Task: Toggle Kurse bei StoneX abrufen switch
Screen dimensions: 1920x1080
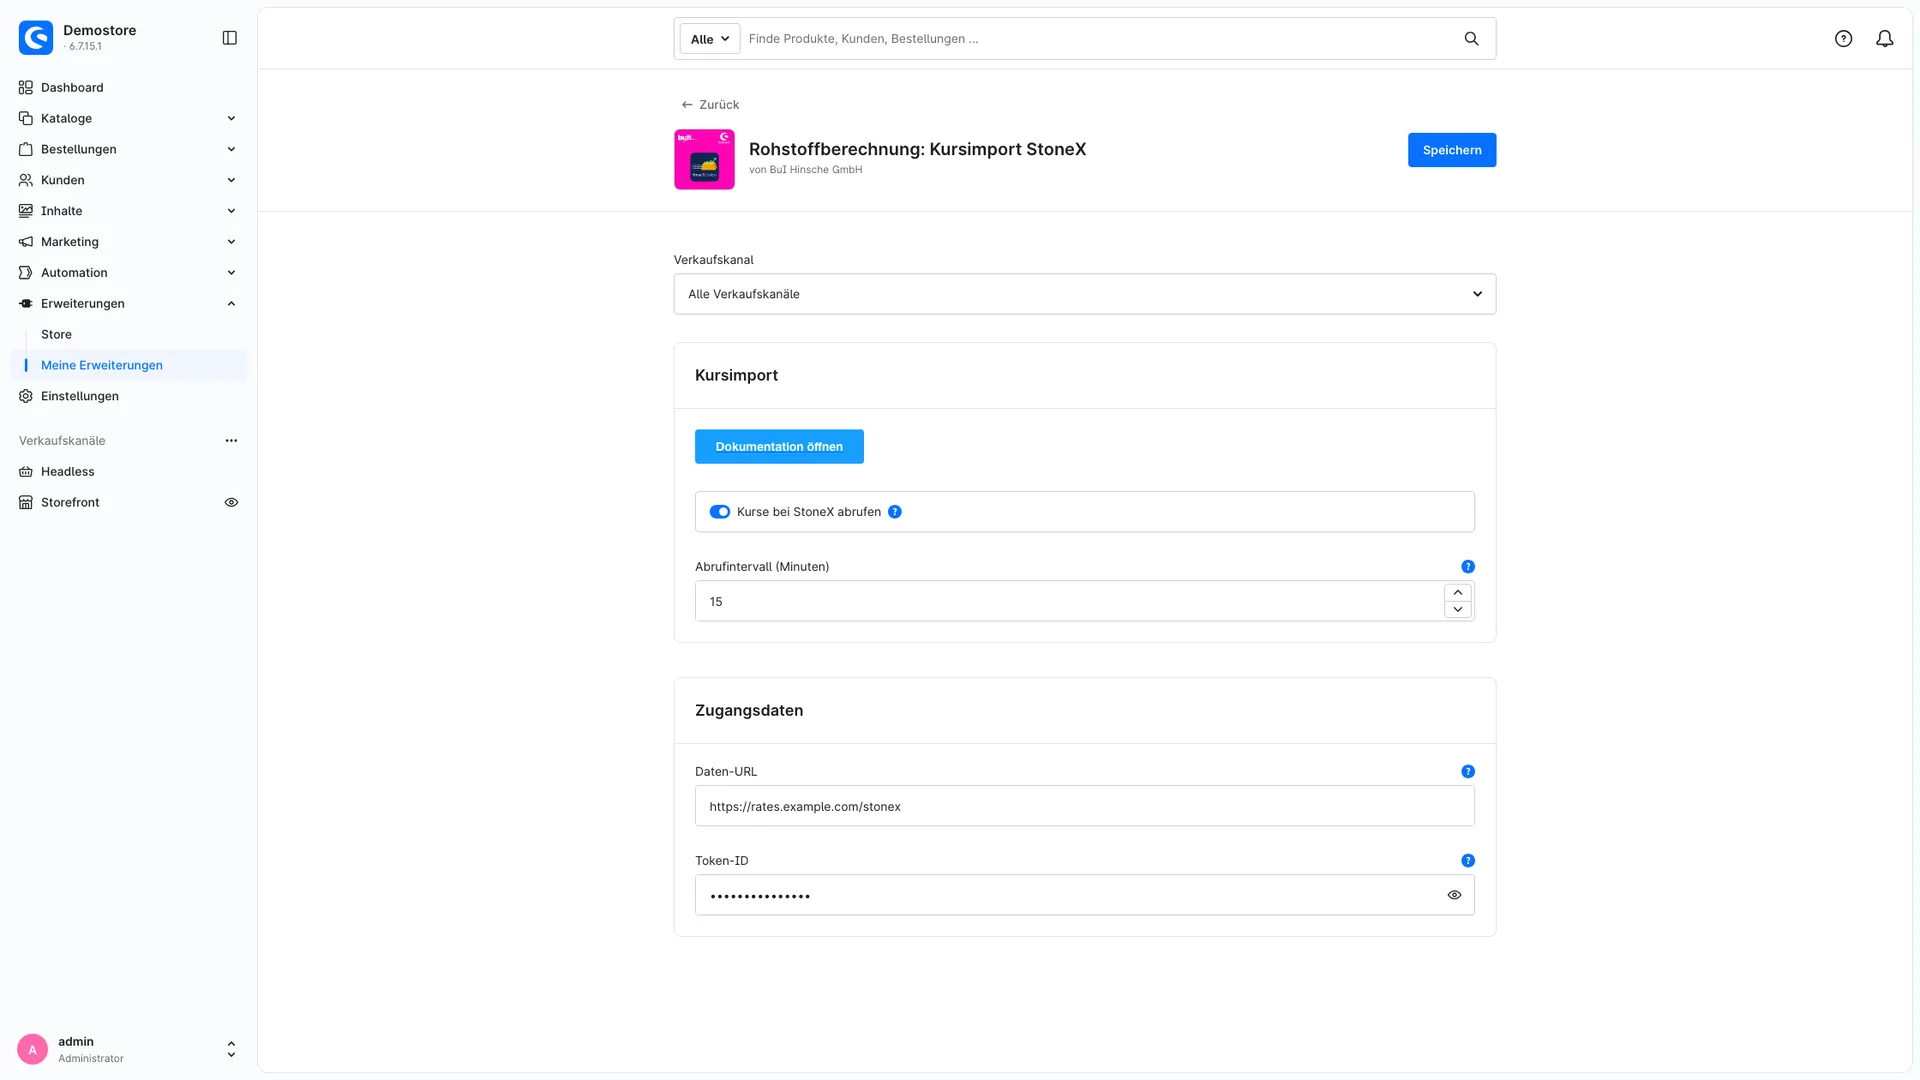Action: click(720, 512)
